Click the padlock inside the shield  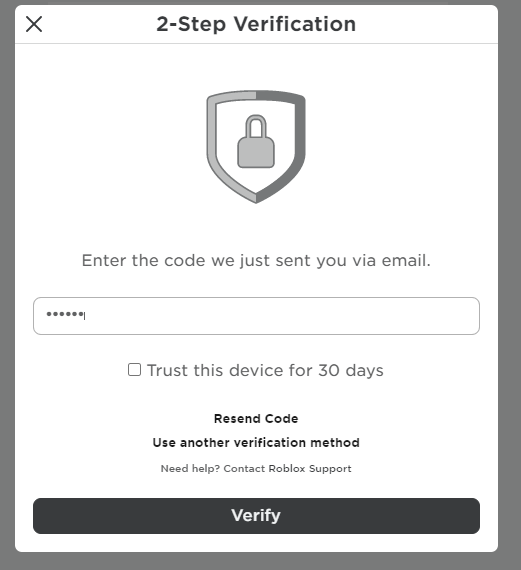(256, 141)
